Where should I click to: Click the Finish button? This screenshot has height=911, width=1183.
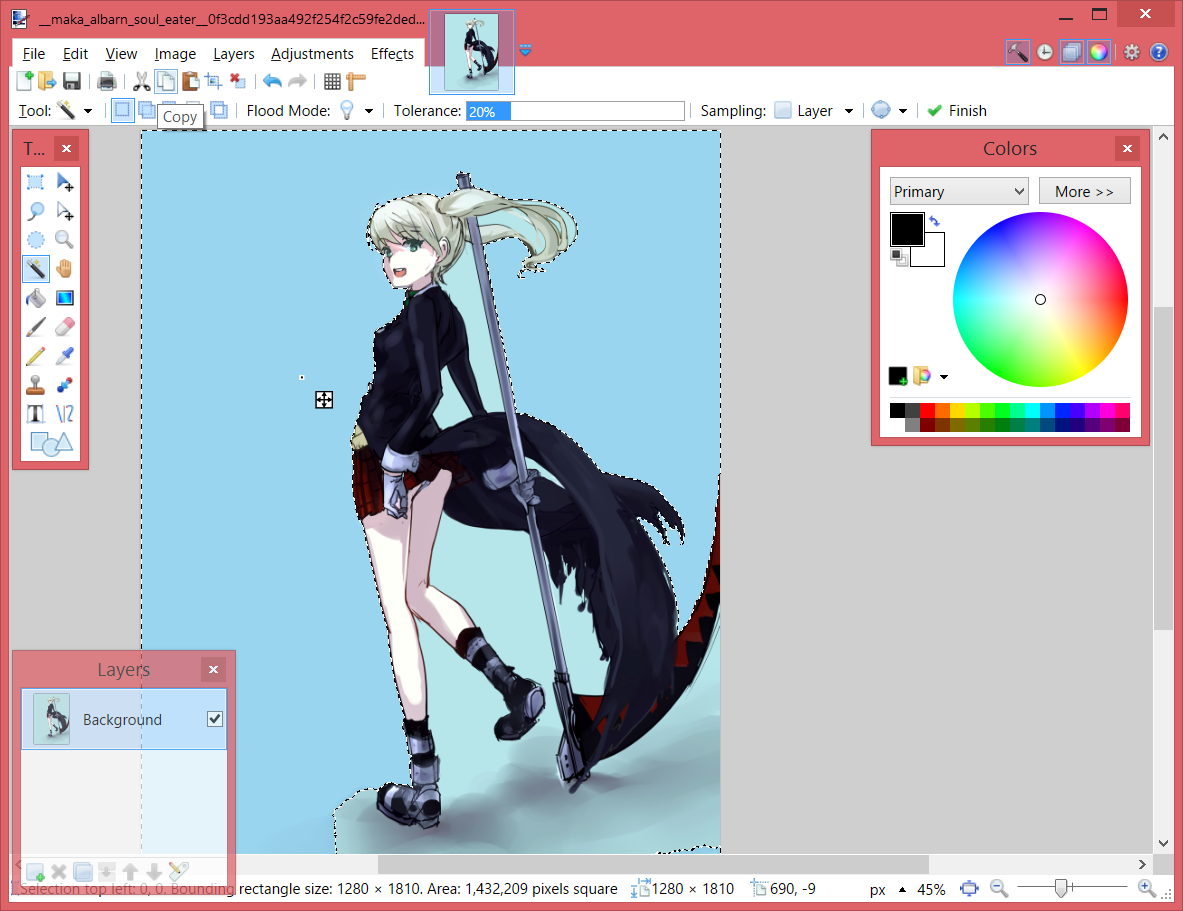click(957, 111)
